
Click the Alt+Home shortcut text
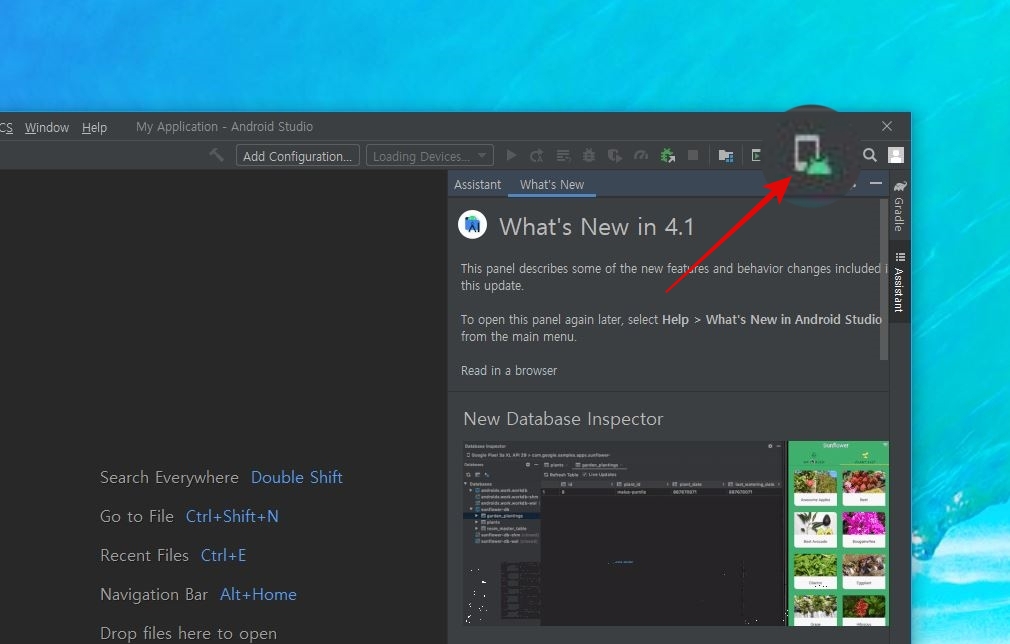pyautogui.click(x=258, y=594)
